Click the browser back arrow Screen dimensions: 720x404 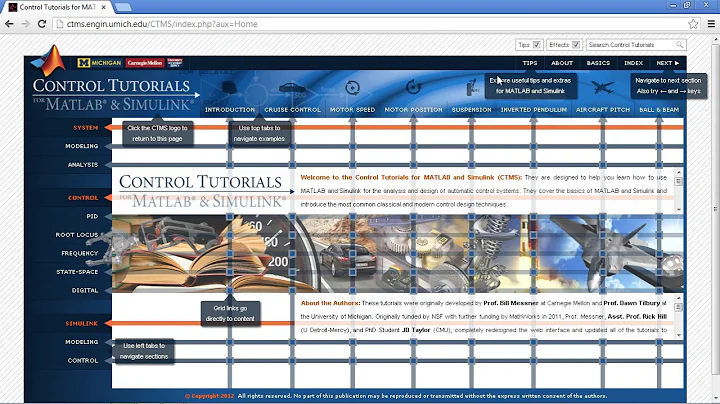point(9,24)
